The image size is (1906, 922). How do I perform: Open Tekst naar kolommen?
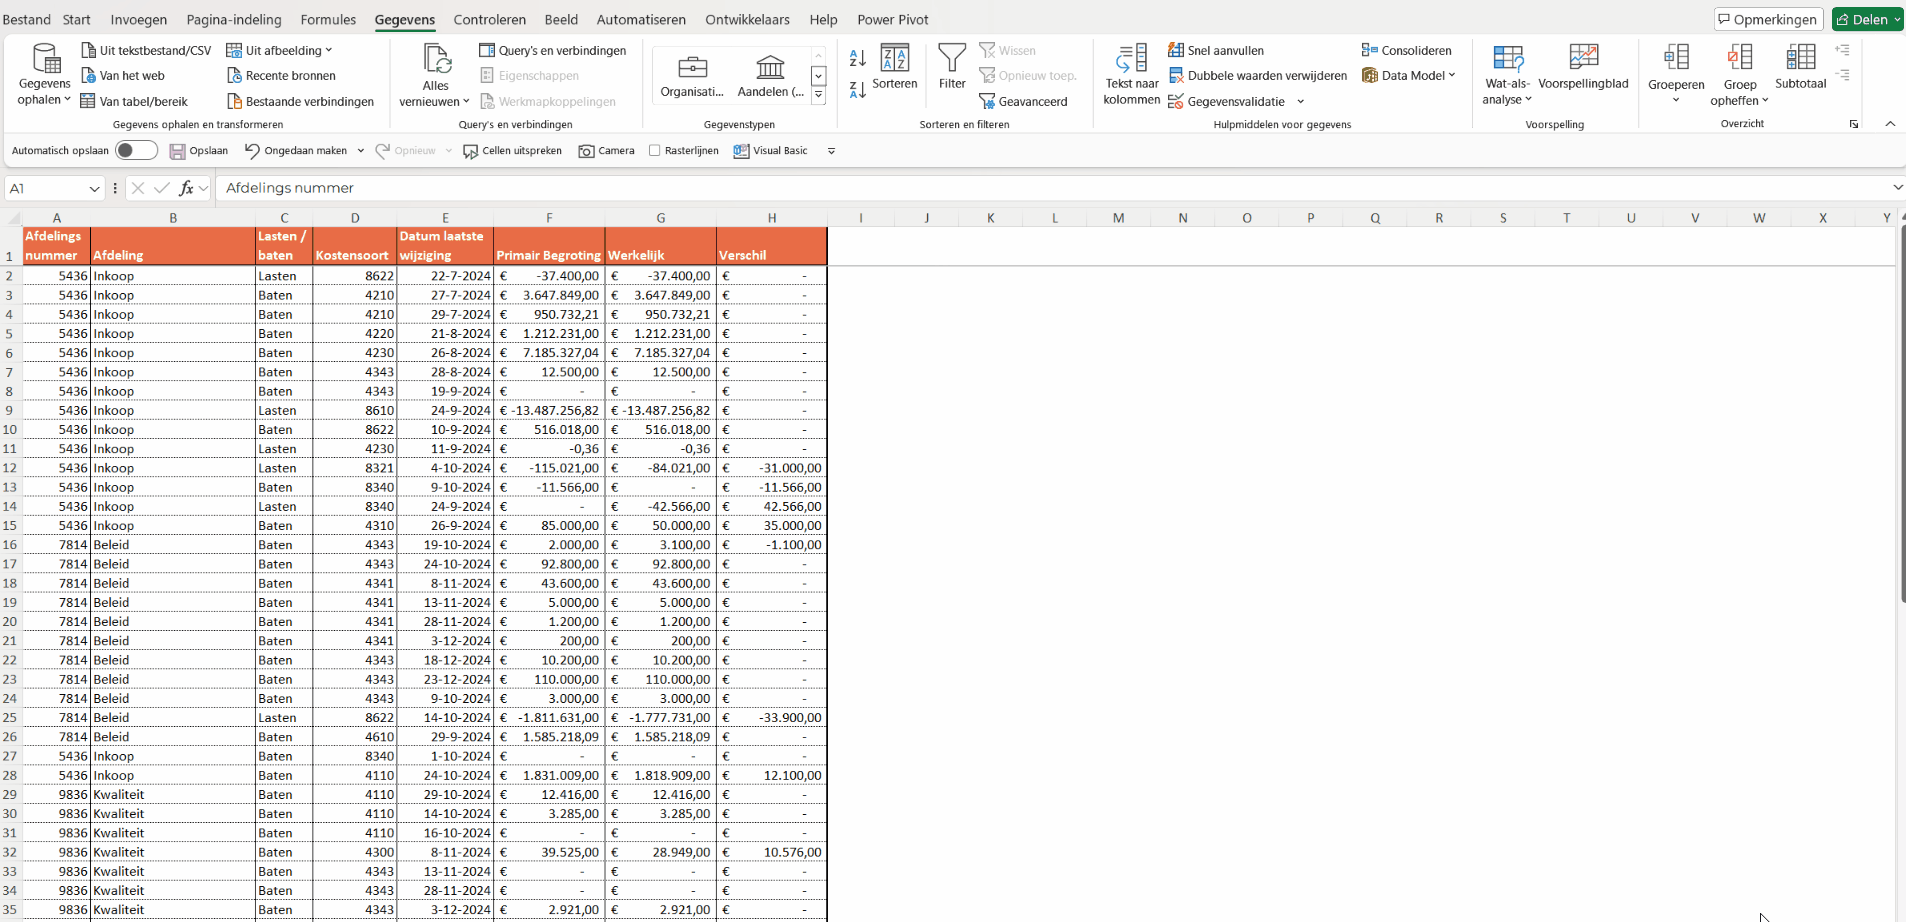pos(1130,72)
